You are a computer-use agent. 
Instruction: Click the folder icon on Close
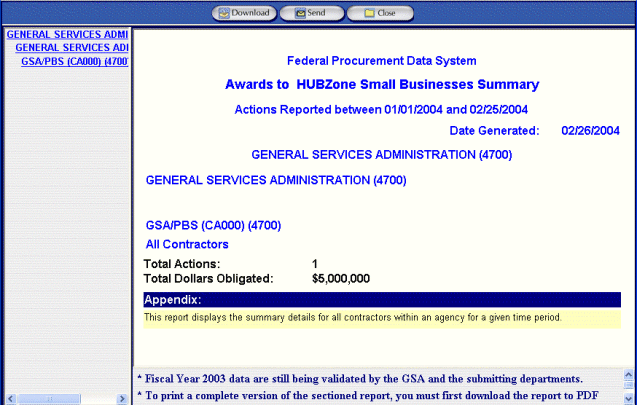point(367,13)
